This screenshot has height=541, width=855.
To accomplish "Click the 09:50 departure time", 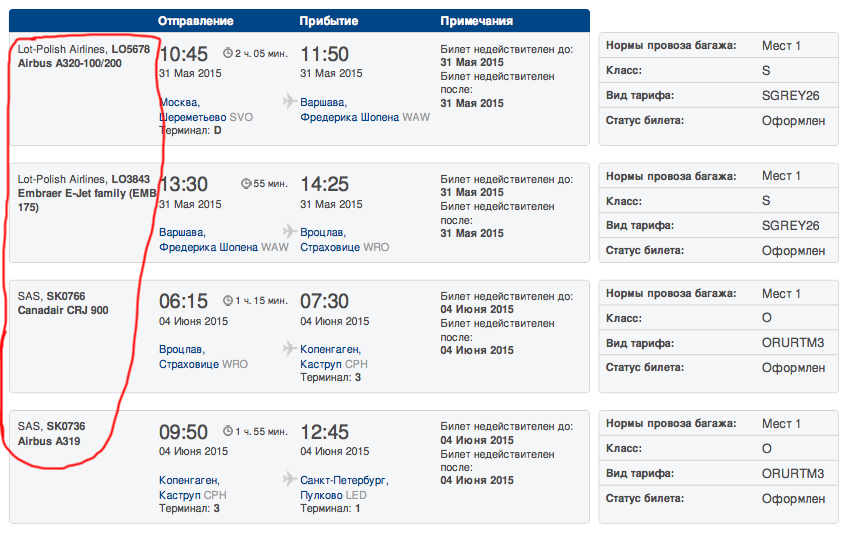I will pos(184,433).
